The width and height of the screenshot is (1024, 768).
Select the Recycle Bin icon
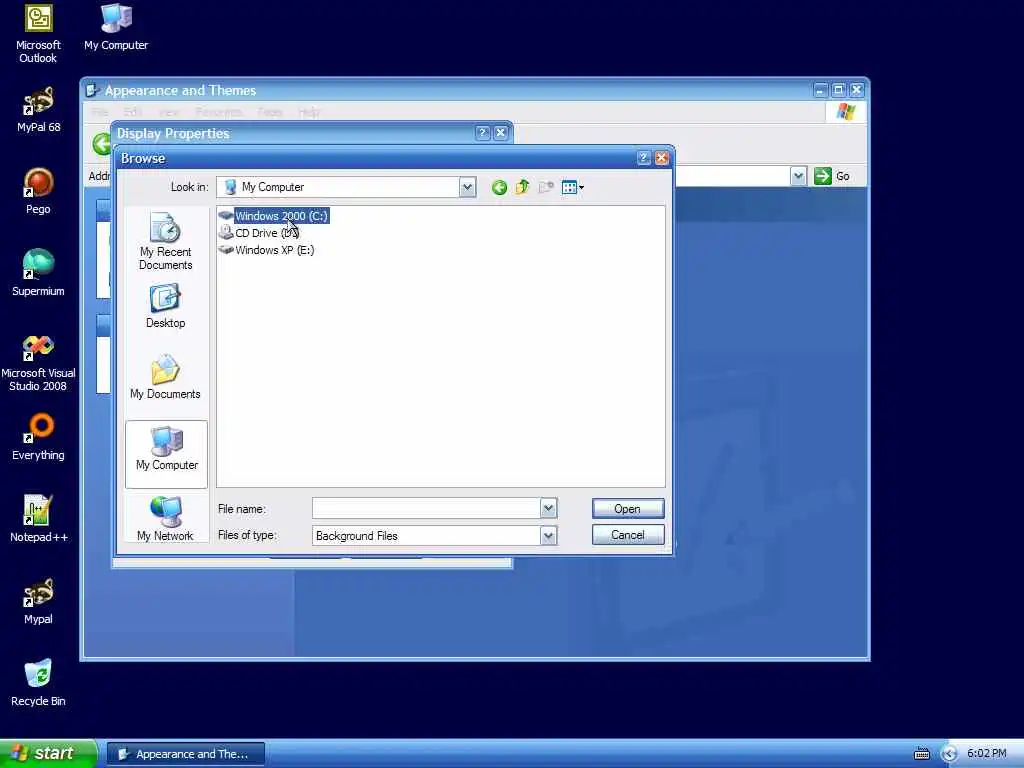[38, 683]
